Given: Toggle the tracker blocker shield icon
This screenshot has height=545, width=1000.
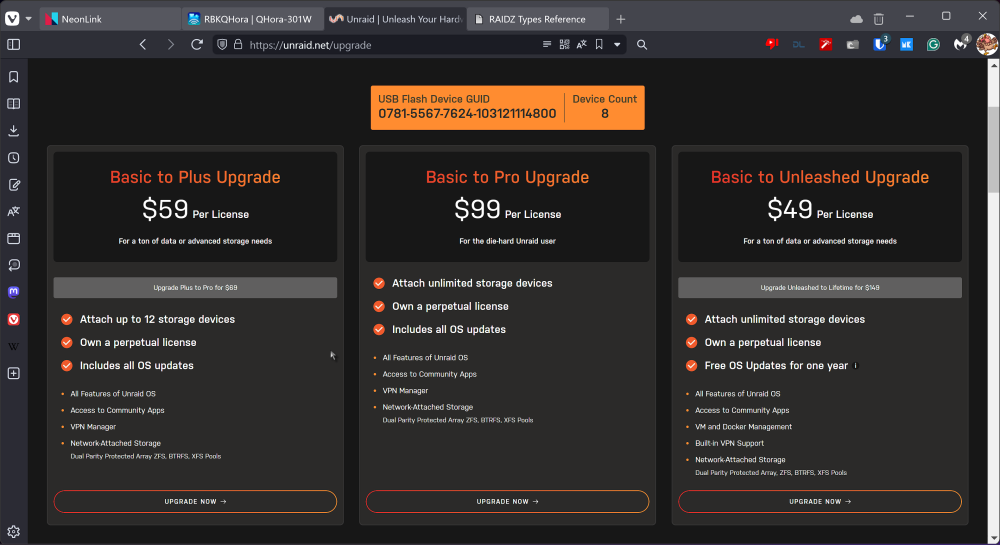Looking at the screenshot, I should [x=222, y=45].
